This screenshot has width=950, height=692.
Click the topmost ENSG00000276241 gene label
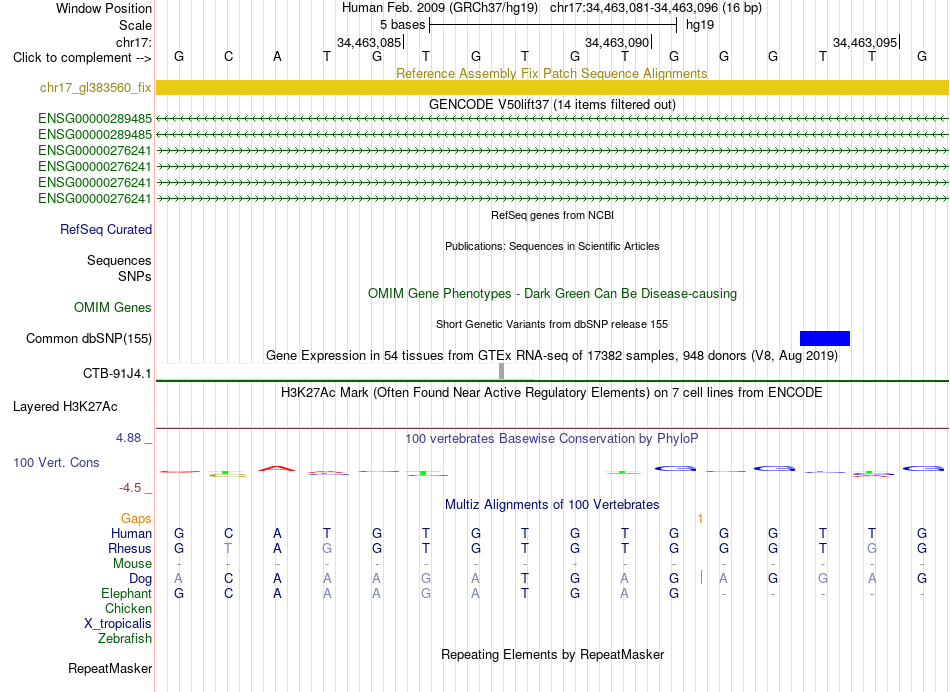pyautogui.click(x=95, y=150)
